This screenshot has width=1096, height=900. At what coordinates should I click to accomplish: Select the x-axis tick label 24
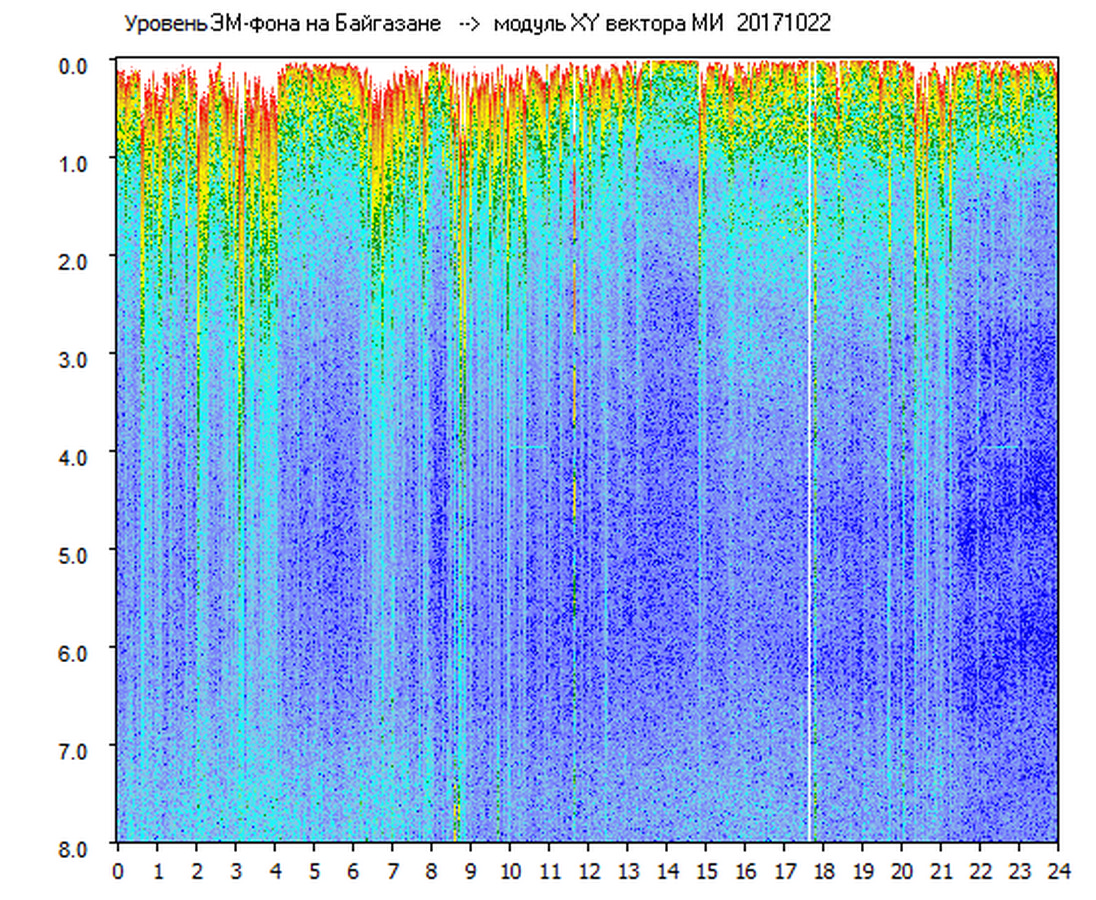pos(1058,871)
